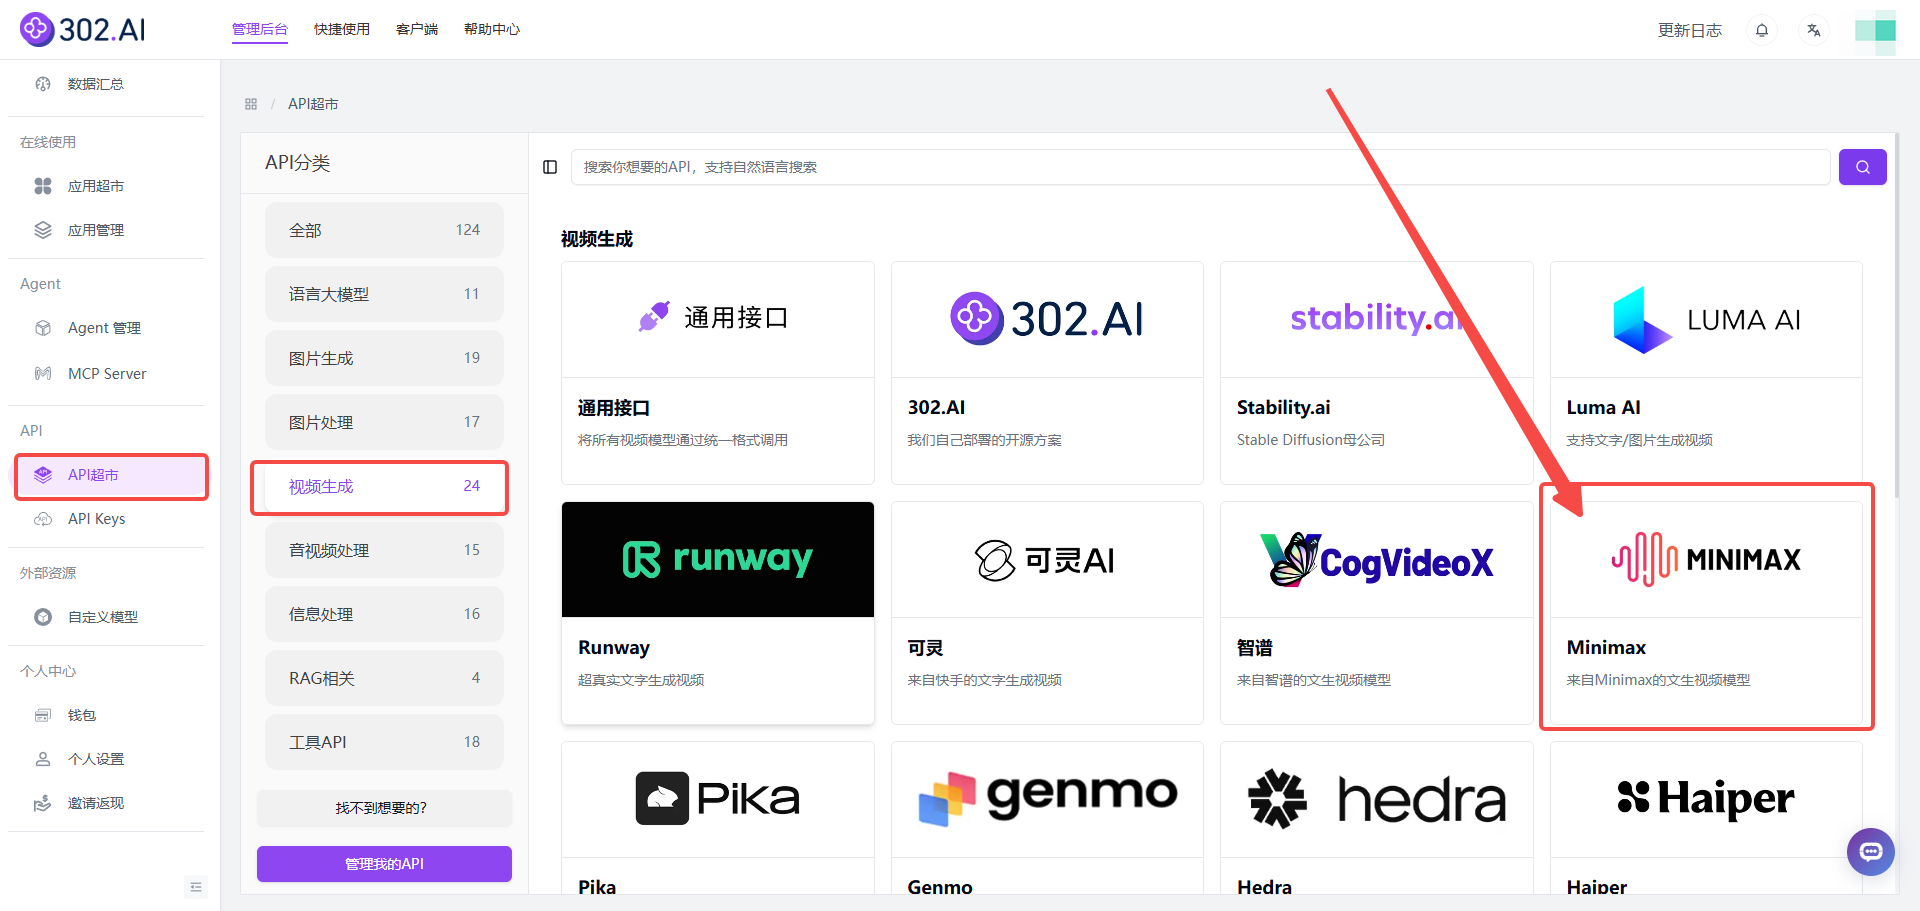This screenshot has height=911, width=1920.
Task: Select 信息处理 category
Action: [384, 614]
